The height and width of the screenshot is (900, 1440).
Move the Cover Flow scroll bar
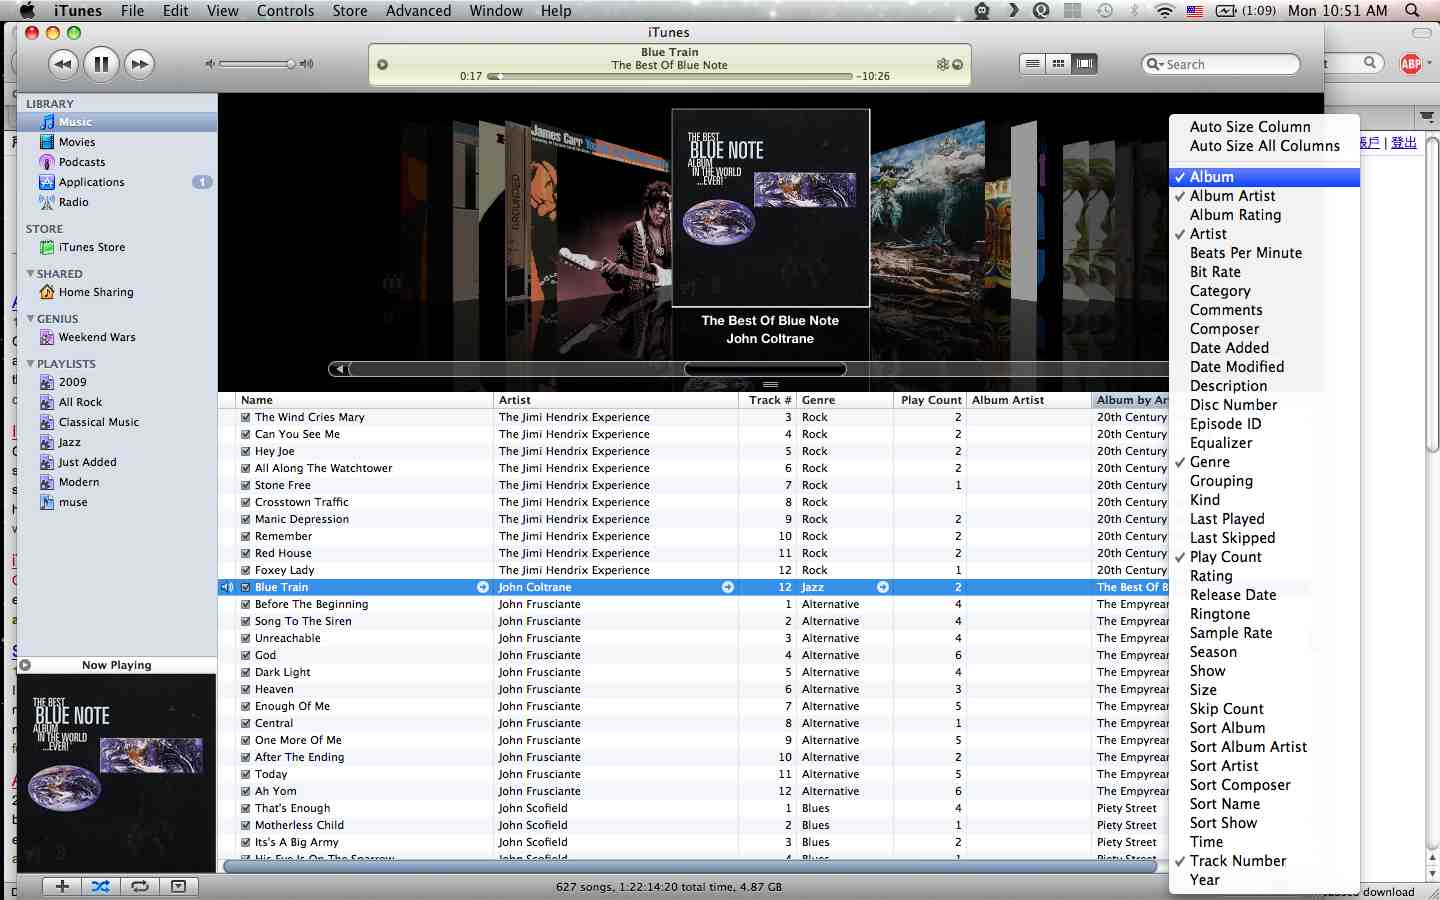pos(765,369)
